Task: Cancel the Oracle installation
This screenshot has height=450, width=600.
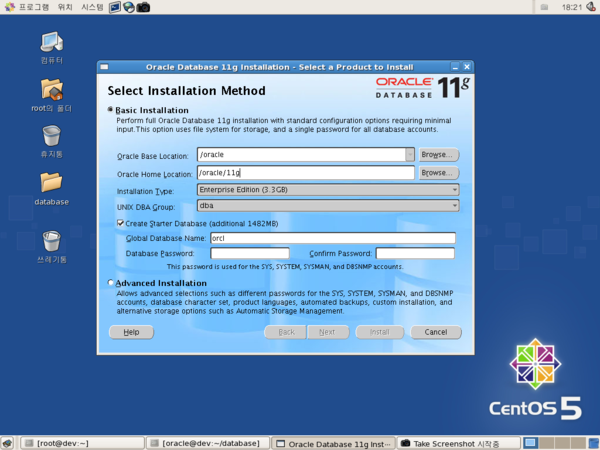Action: pos(436,332)
